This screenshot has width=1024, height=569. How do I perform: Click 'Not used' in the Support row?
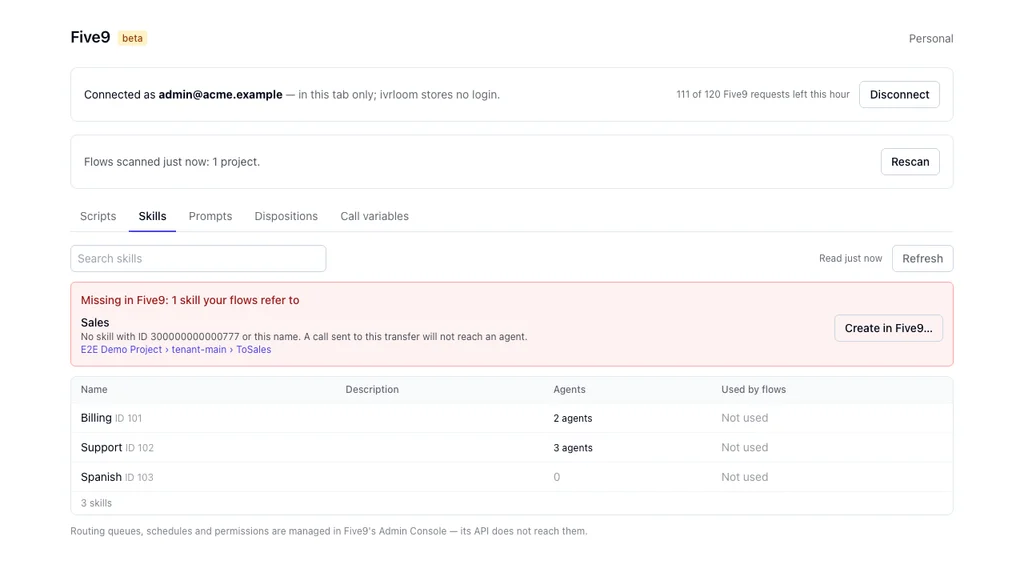(744, 447)
